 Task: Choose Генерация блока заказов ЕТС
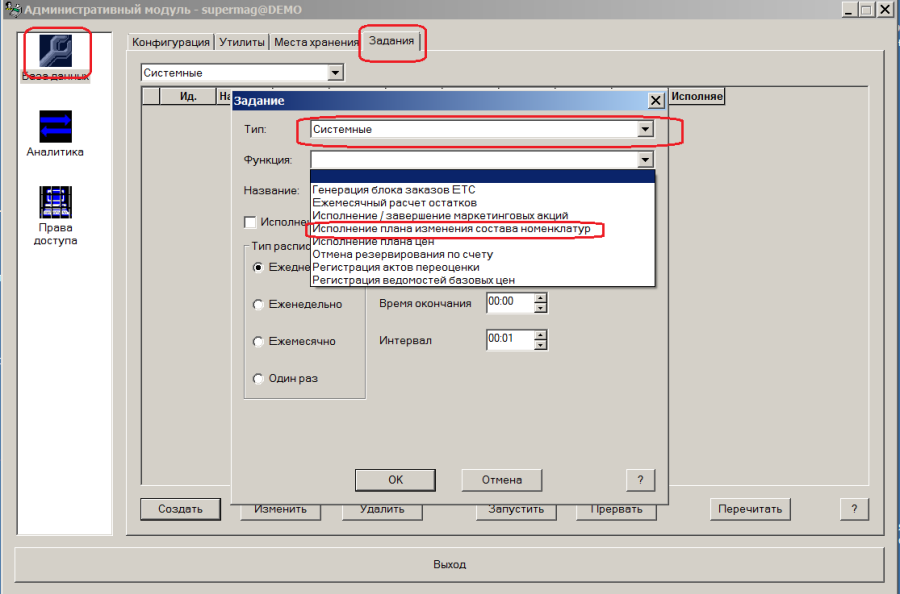(x=482, y=189)
